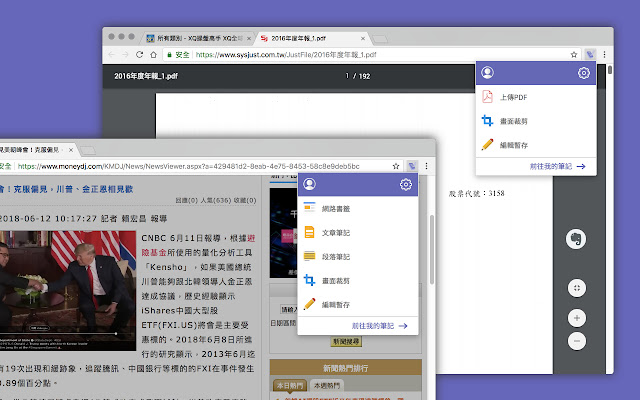Select 畫面裁剪 in the news window popup
Image resolution: width=640 pixels, height=400 pixels.
point(336,281)
